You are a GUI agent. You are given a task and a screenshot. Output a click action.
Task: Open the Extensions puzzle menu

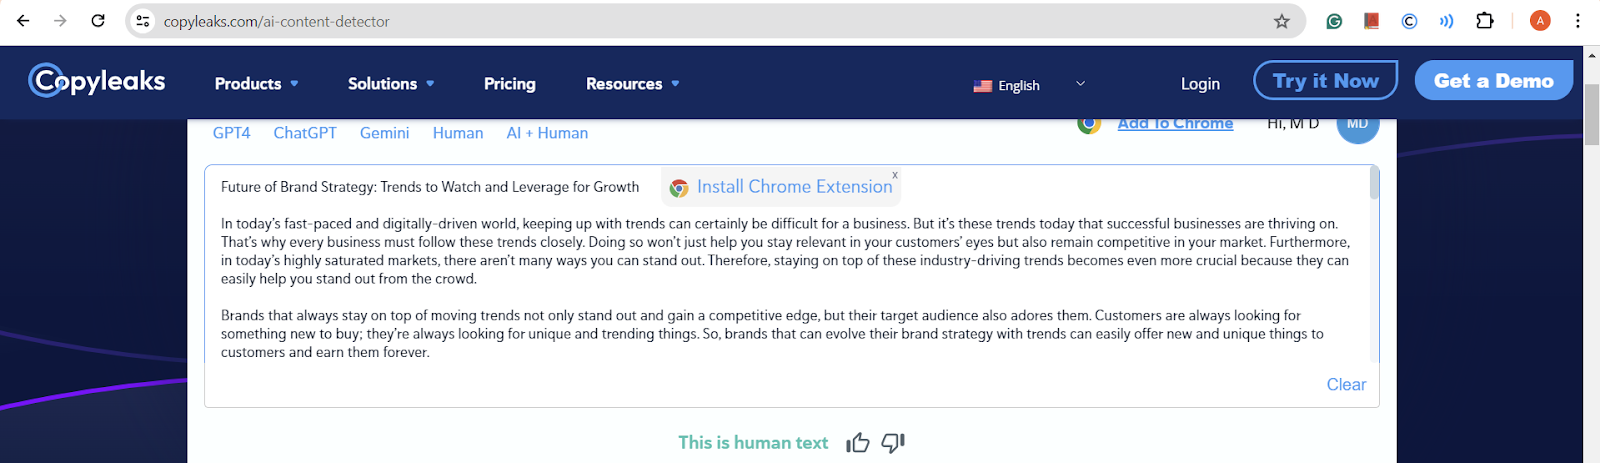(1485, 21)
